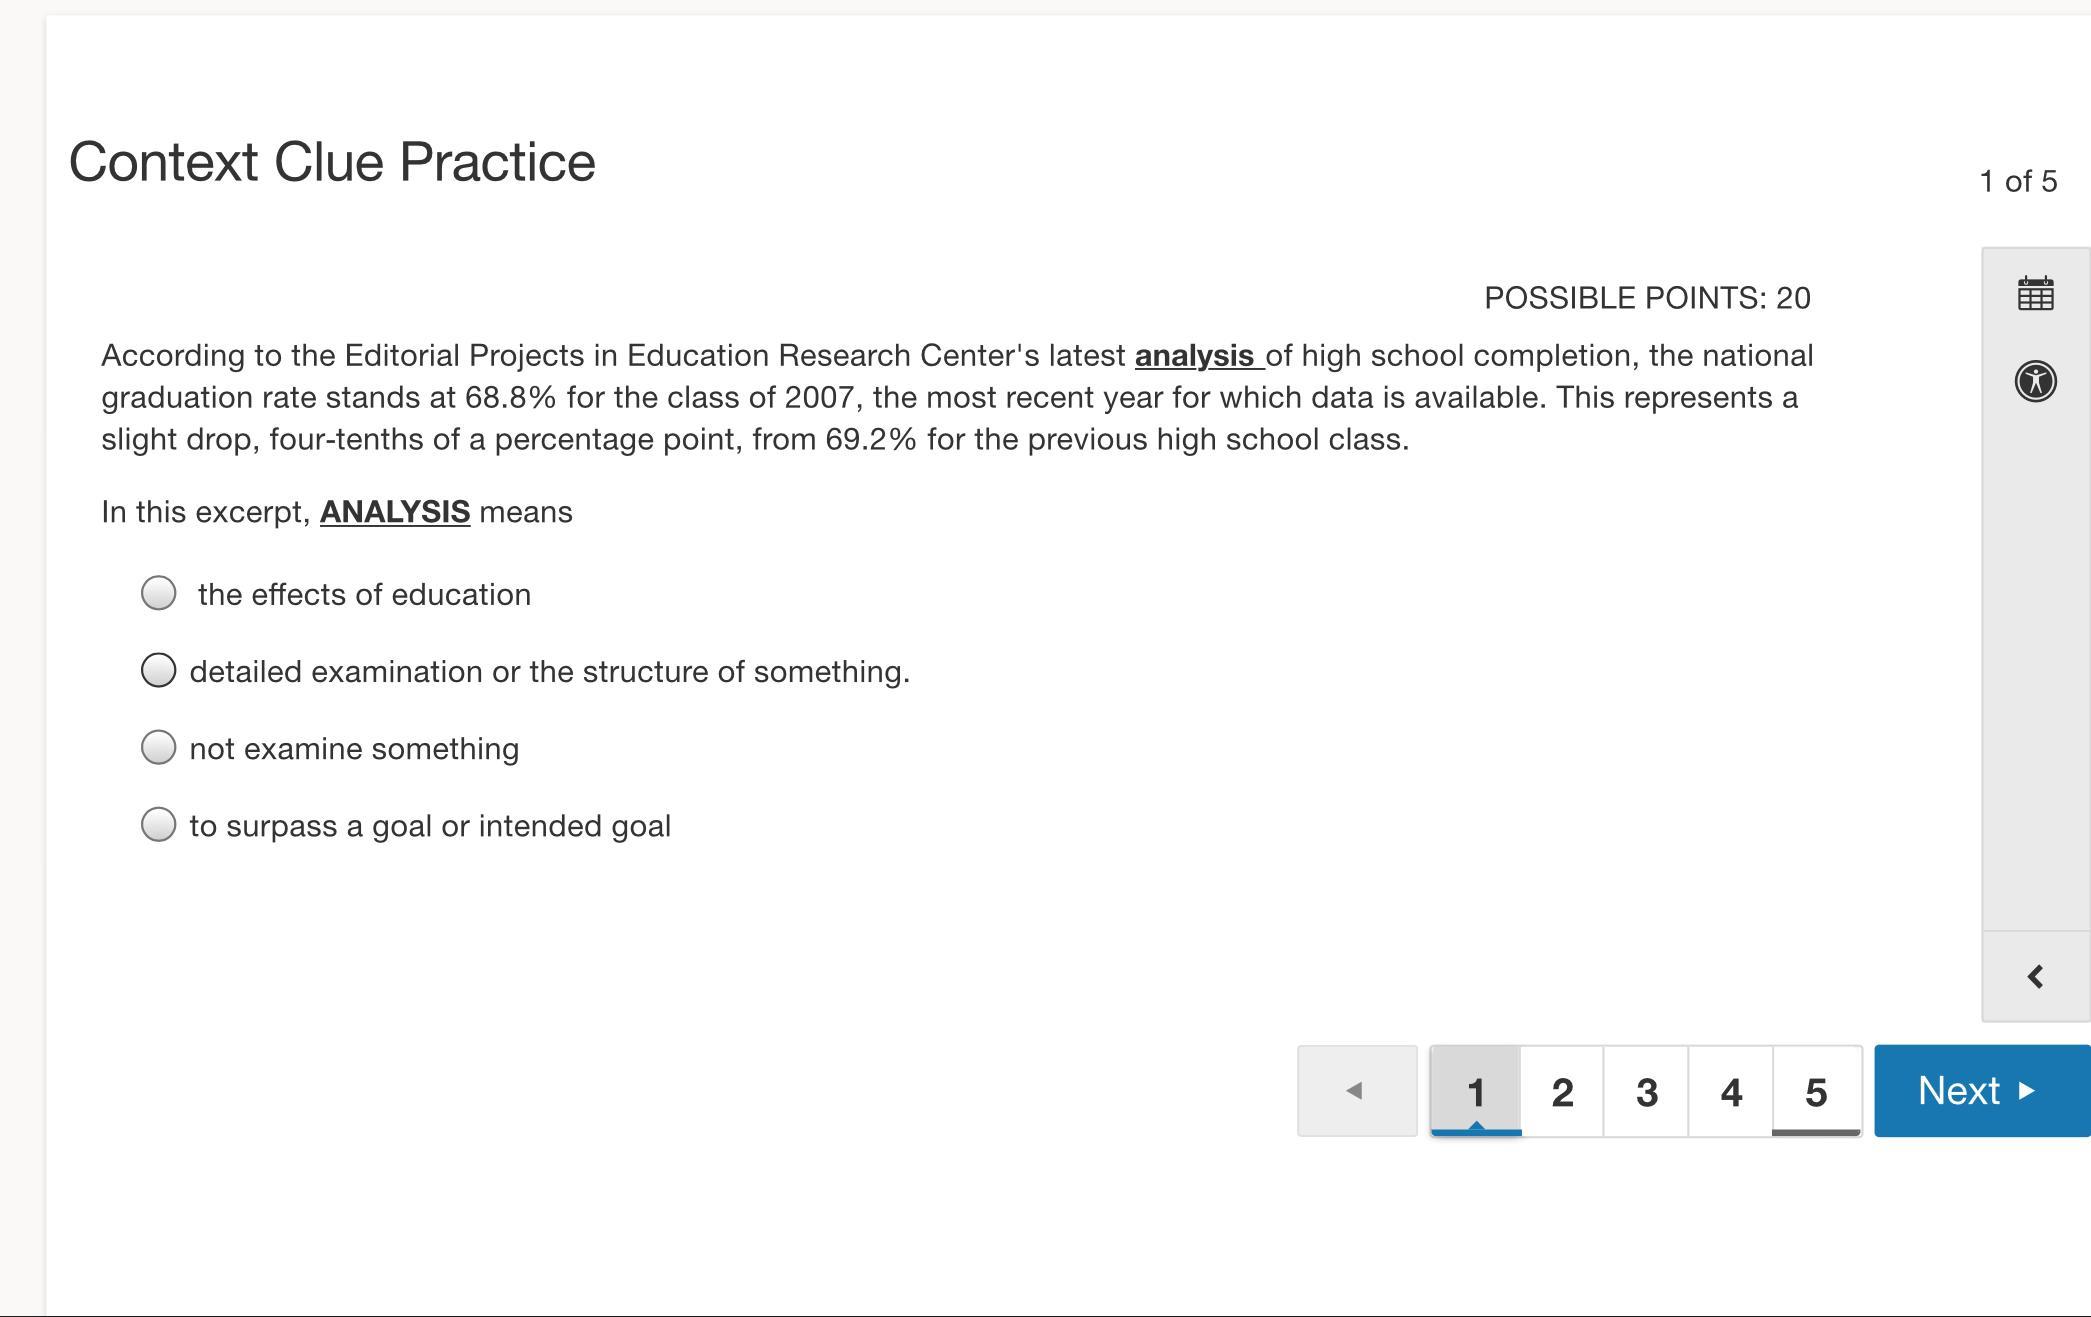
Task: Click the "In this excerpt" question text
Action: coord(206,512)
